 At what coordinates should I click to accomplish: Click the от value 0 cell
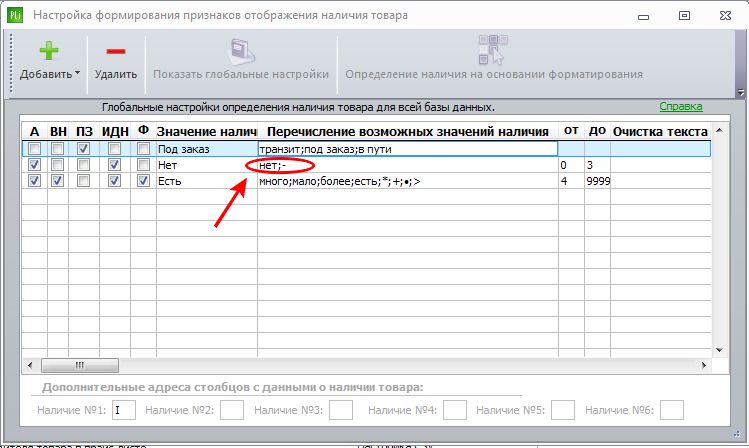[571, 165]
